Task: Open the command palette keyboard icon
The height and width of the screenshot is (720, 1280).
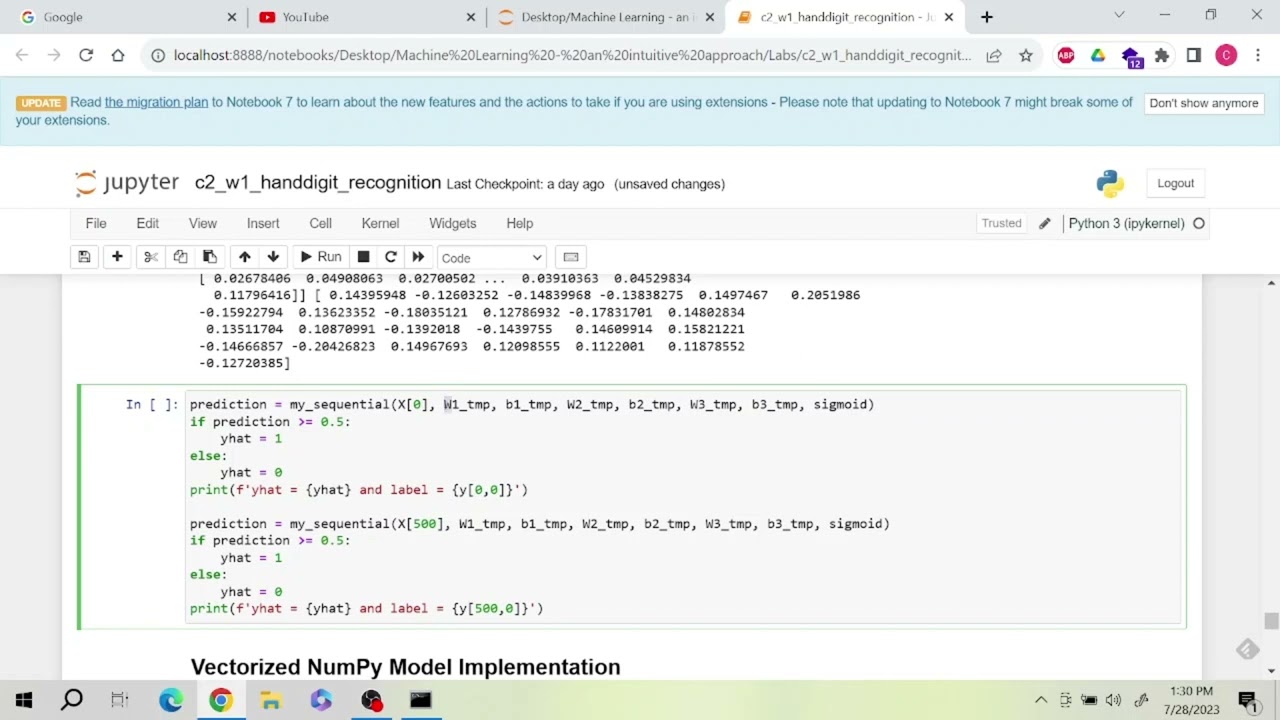Action: pos(570,257)
